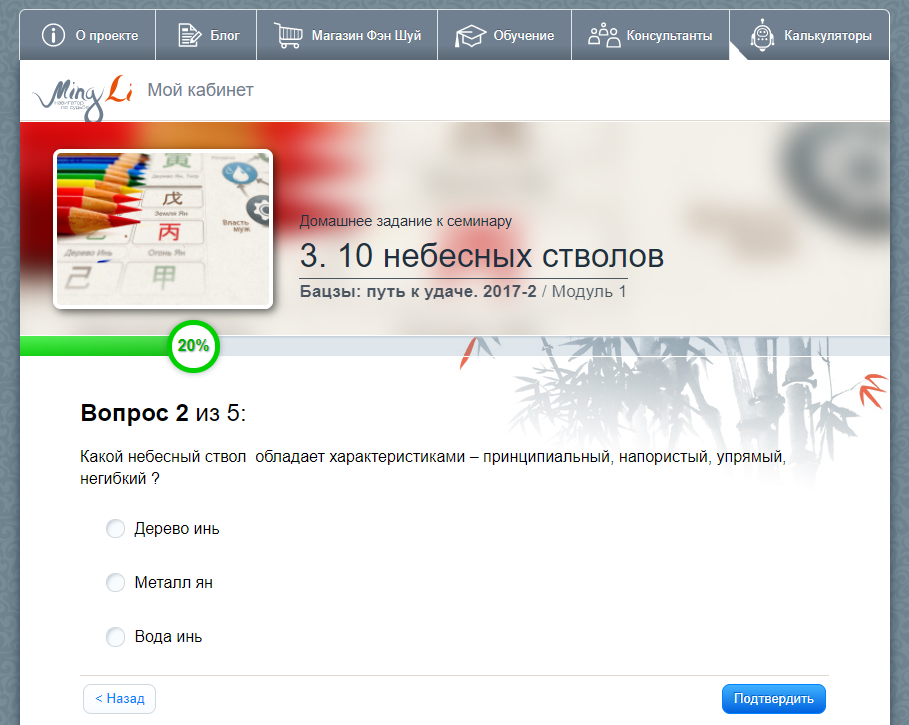909x725 pixels.
Task: Click the people group icon for Консультанты
Action: coord(603,36)
